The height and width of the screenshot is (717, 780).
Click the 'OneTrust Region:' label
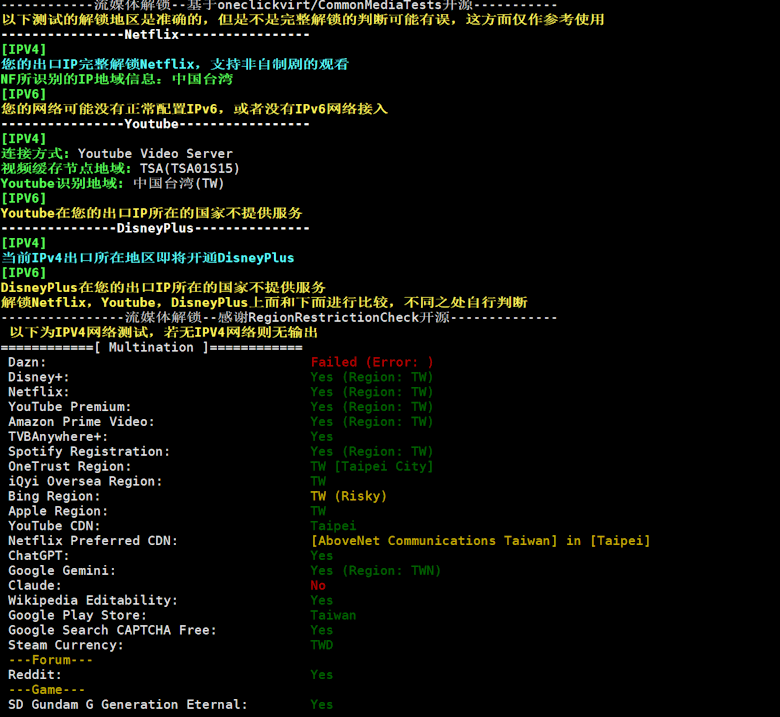point(70,467)
